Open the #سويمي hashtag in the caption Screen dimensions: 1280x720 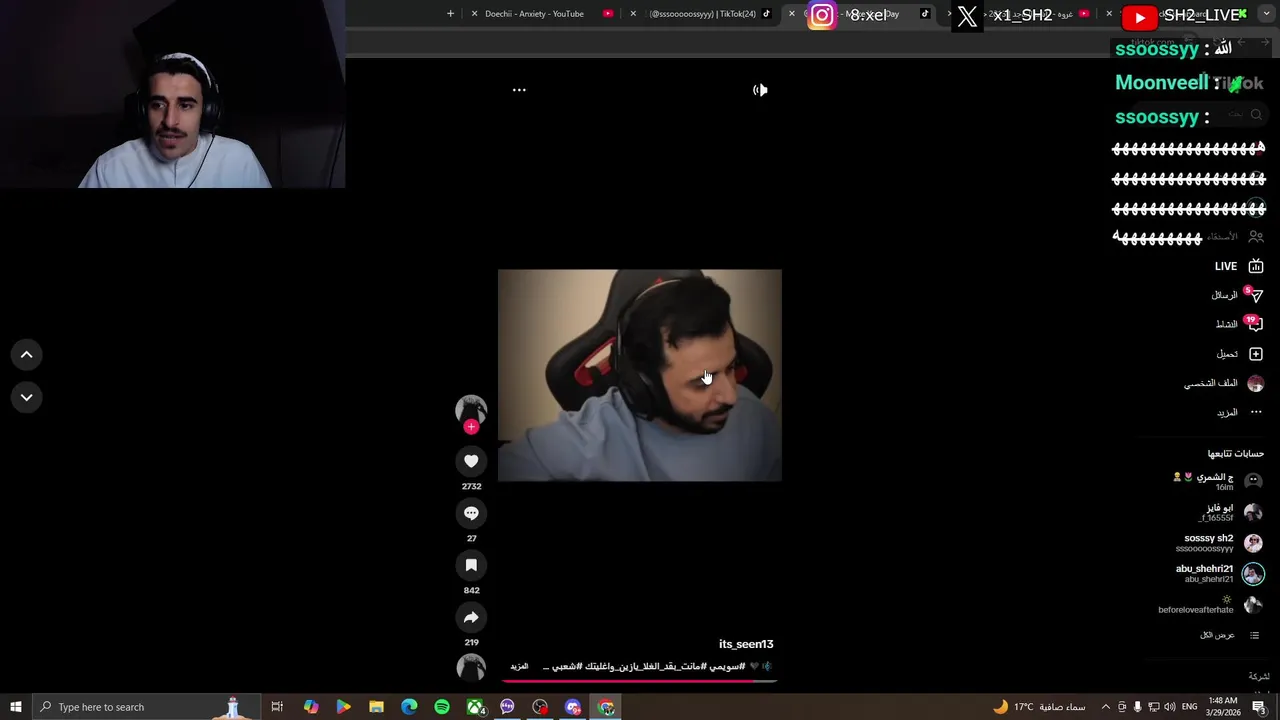point(727,666)
